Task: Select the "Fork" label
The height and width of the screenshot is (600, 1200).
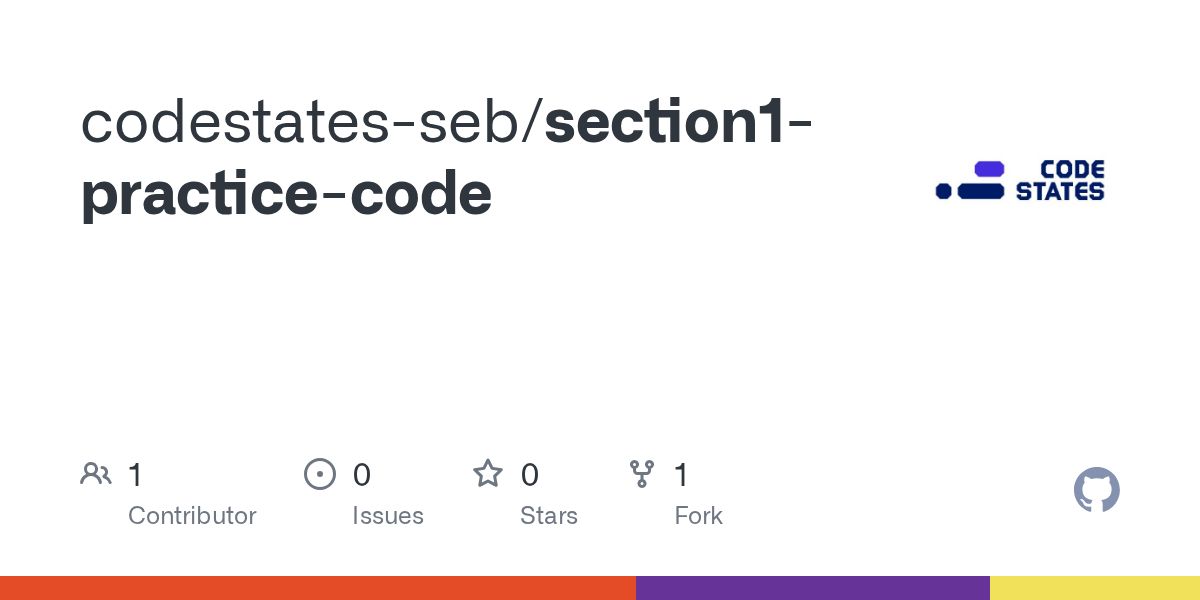Action: pyautogui.click(x=698, y=516)
